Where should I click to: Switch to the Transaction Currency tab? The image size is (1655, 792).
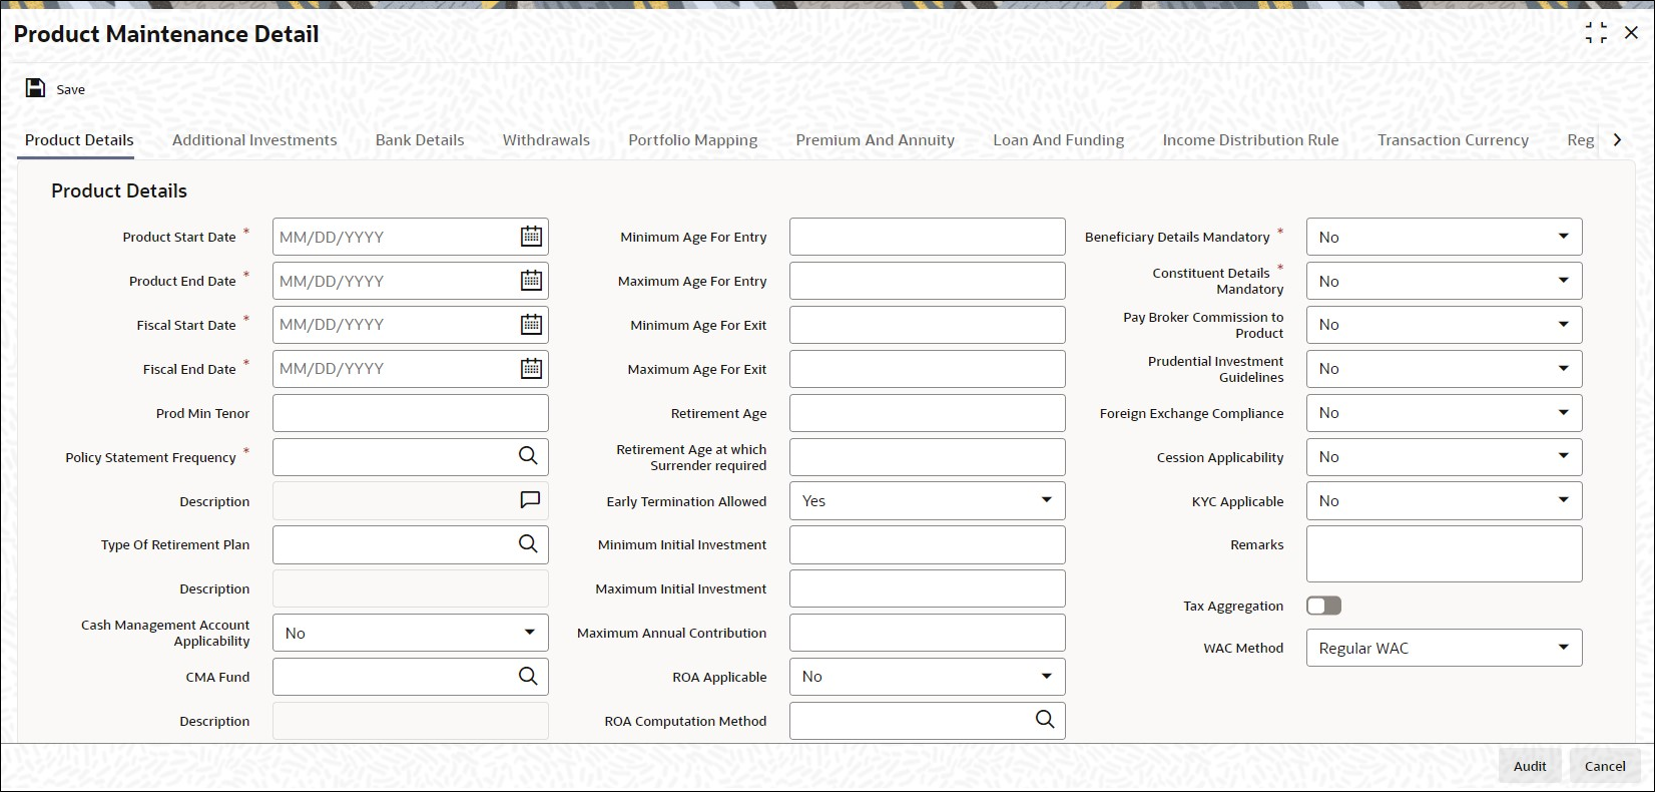(1453, 140)
